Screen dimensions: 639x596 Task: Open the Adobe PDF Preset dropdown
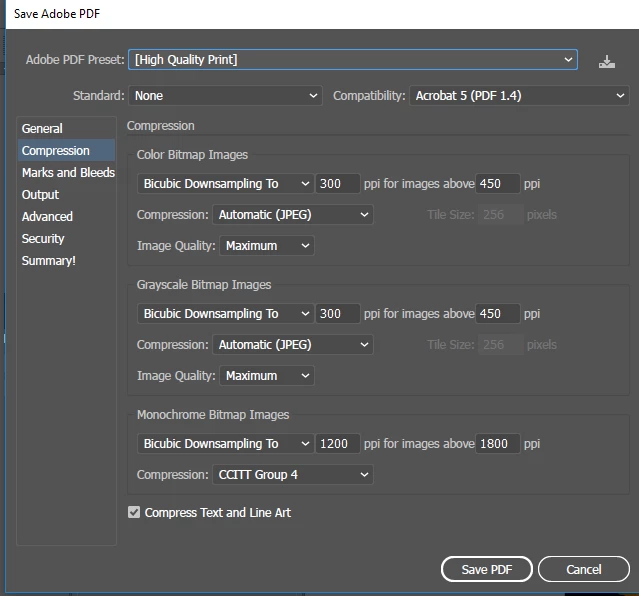click(353, 60)
